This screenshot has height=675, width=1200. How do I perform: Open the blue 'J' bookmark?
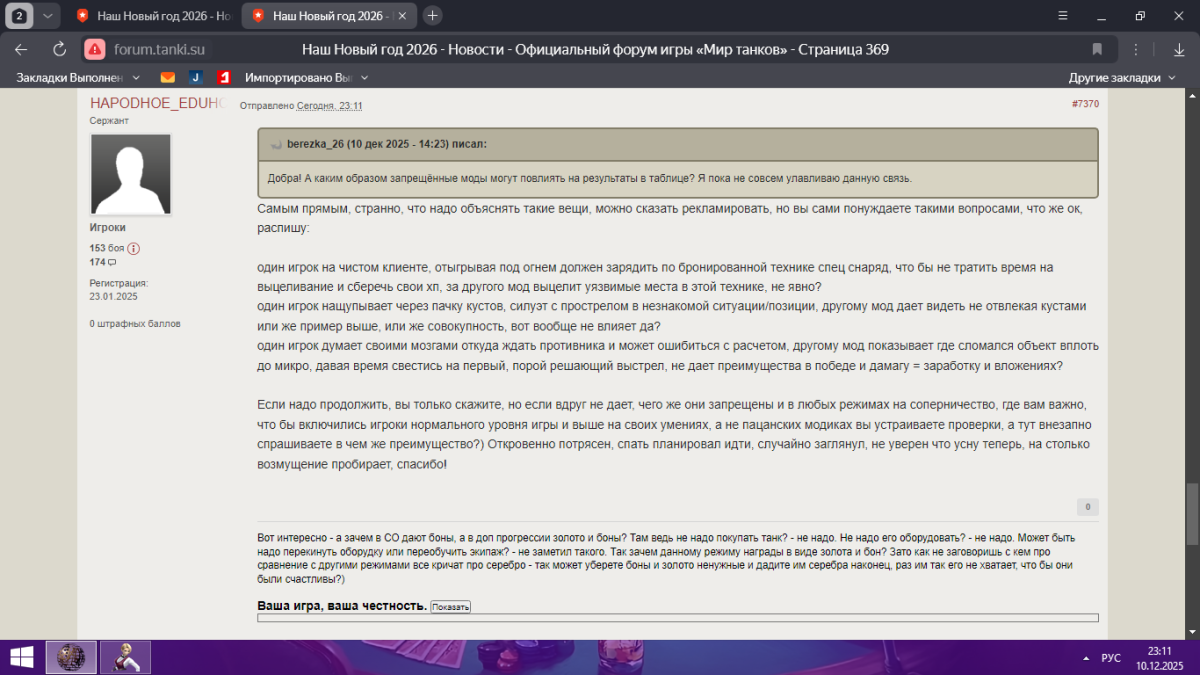(x=196, y=77)
